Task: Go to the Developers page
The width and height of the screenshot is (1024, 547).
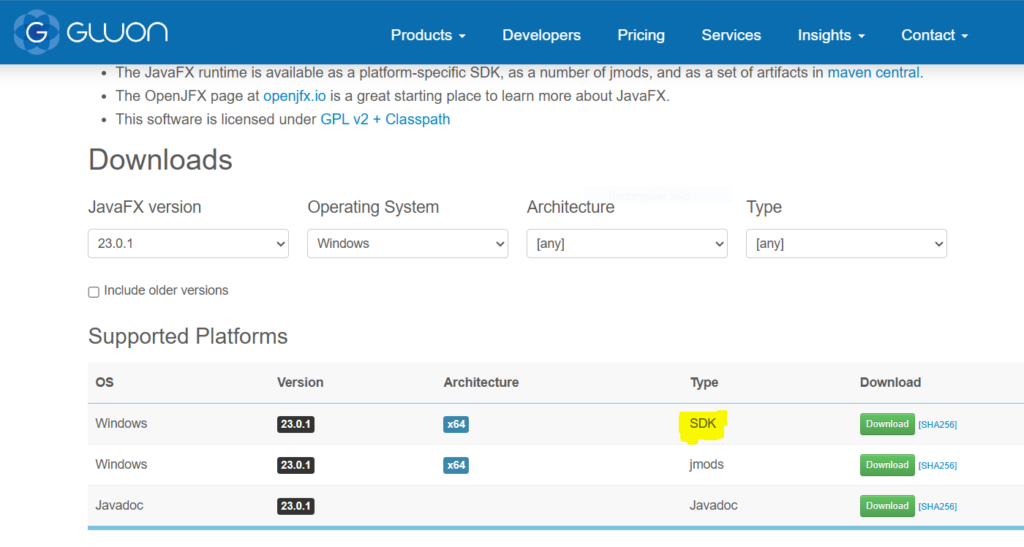Action: [541, 35]
